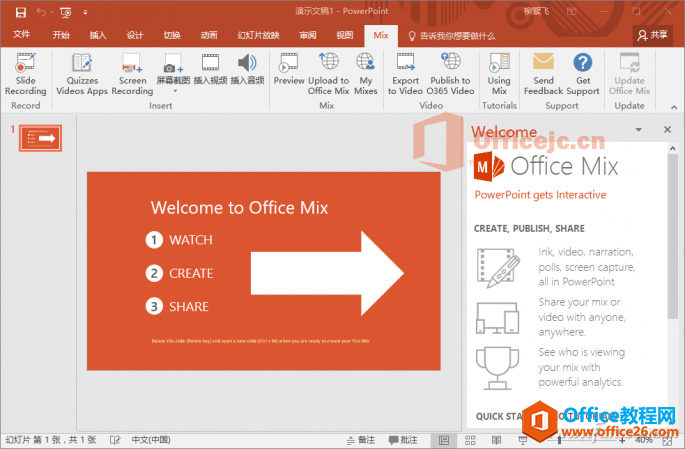The height and width of the screenshot is (449, 685).
Task: Open My Mixes
Action: click(x=366, y=74)
